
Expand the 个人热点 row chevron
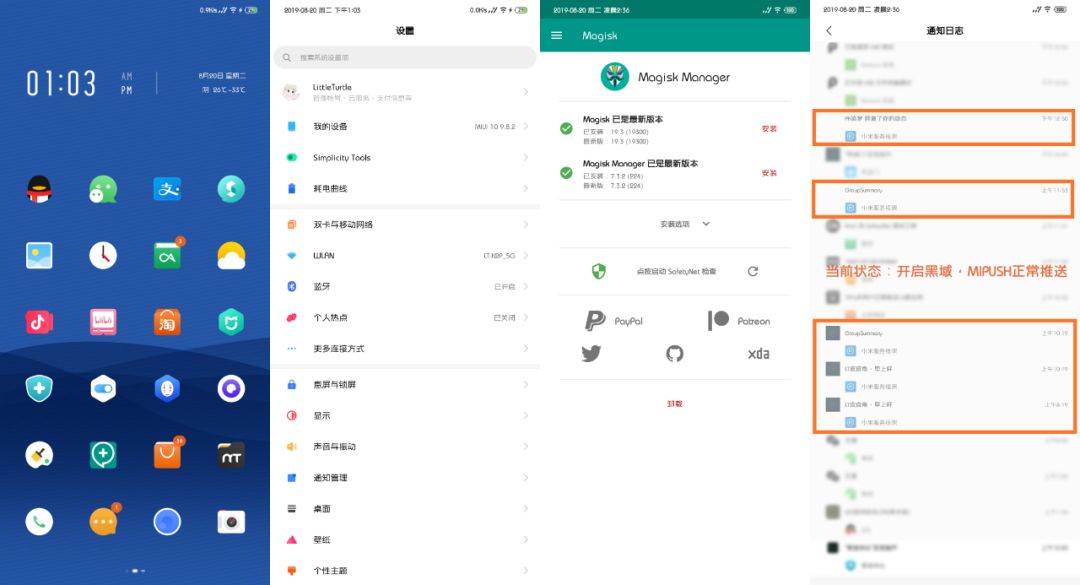pyautogui.click(x=526, y=318)
